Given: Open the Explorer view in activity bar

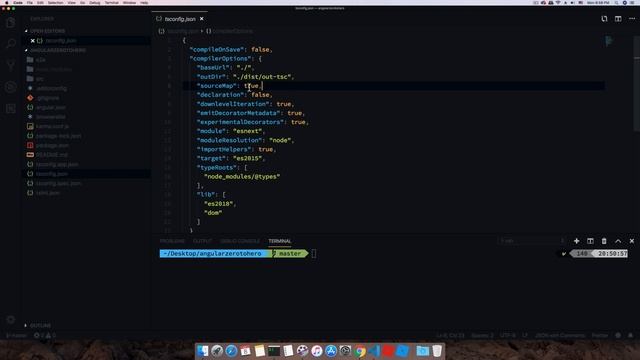Looking at the screenshot, I should [11, 22].
